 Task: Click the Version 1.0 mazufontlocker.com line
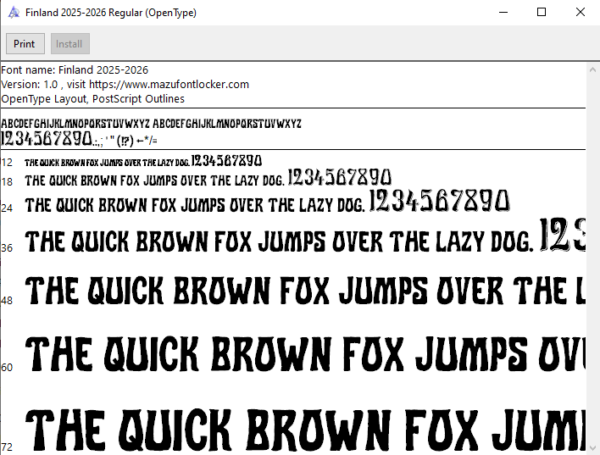click(x=125, y=84)
